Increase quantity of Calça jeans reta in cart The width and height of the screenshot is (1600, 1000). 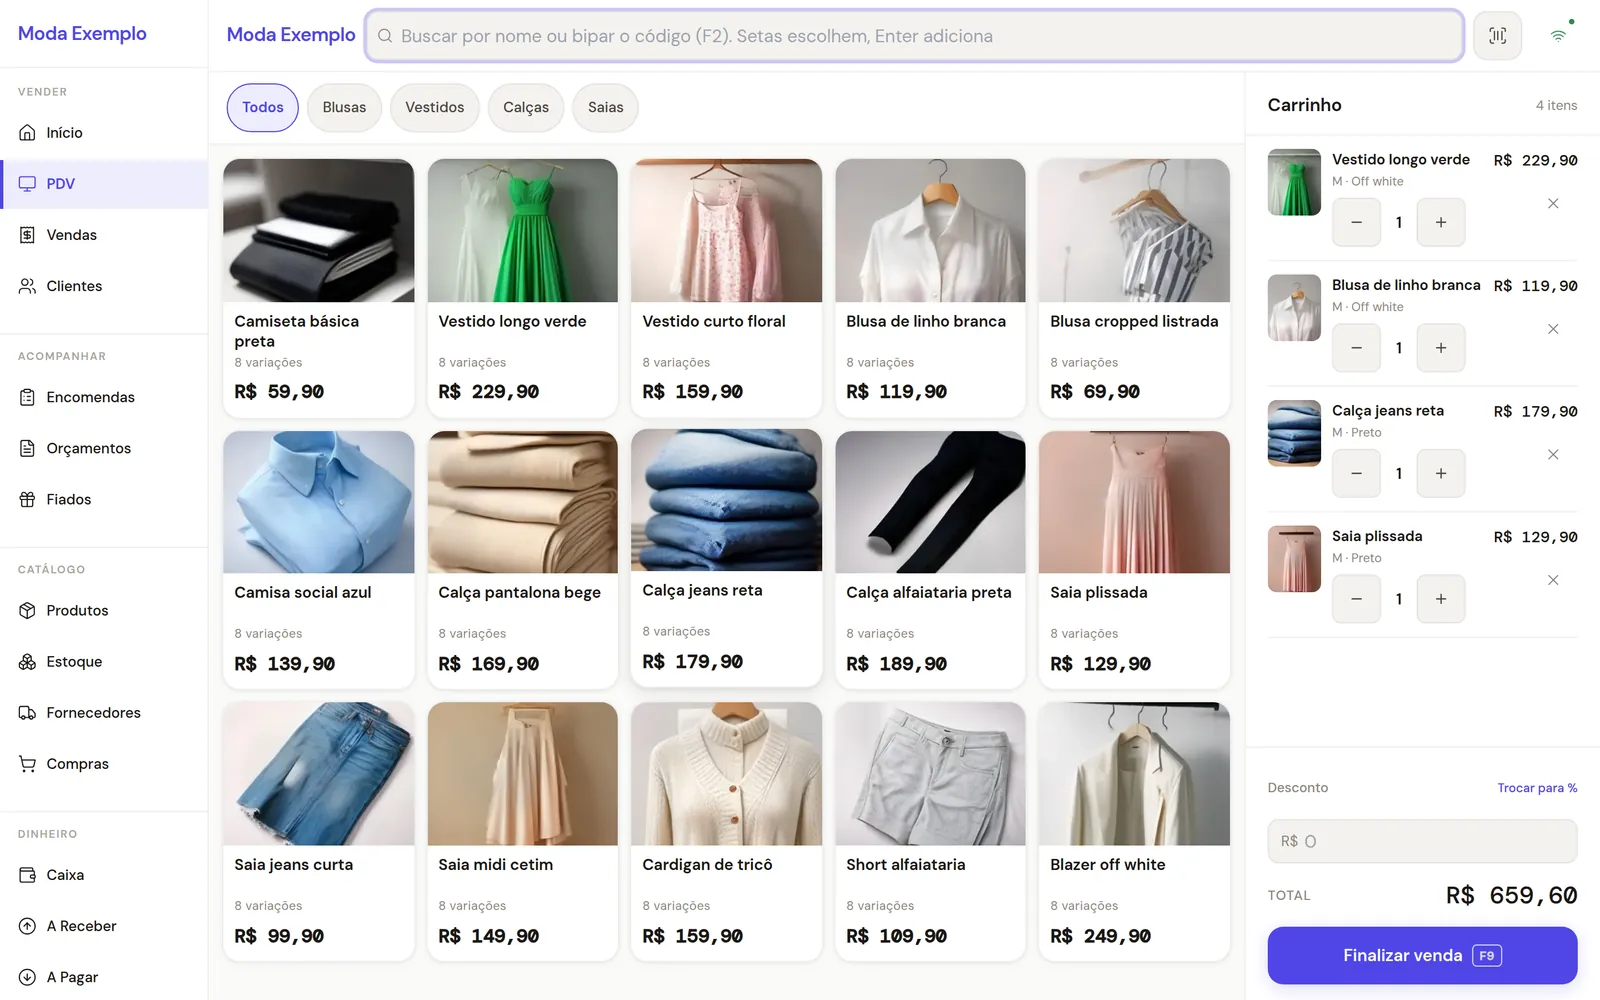coord(1441,473)
